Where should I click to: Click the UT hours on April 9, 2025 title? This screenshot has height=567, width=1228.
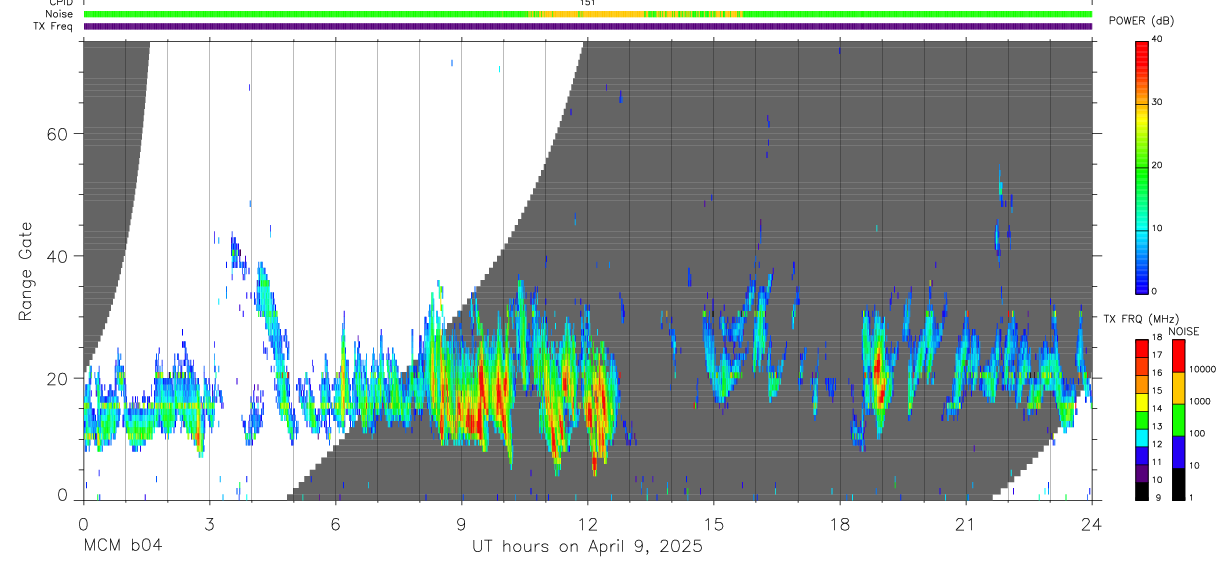(x=588, y=547)
